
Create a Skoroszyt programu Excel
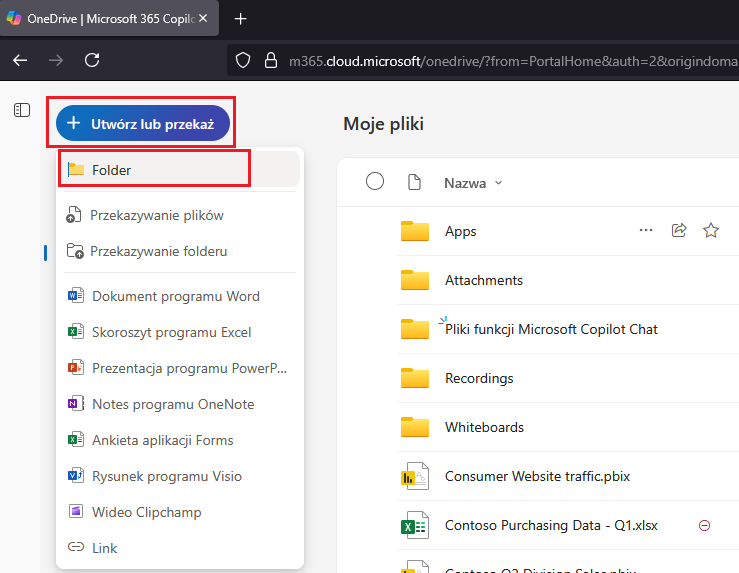pyautogui.click(x=180, y=332)
